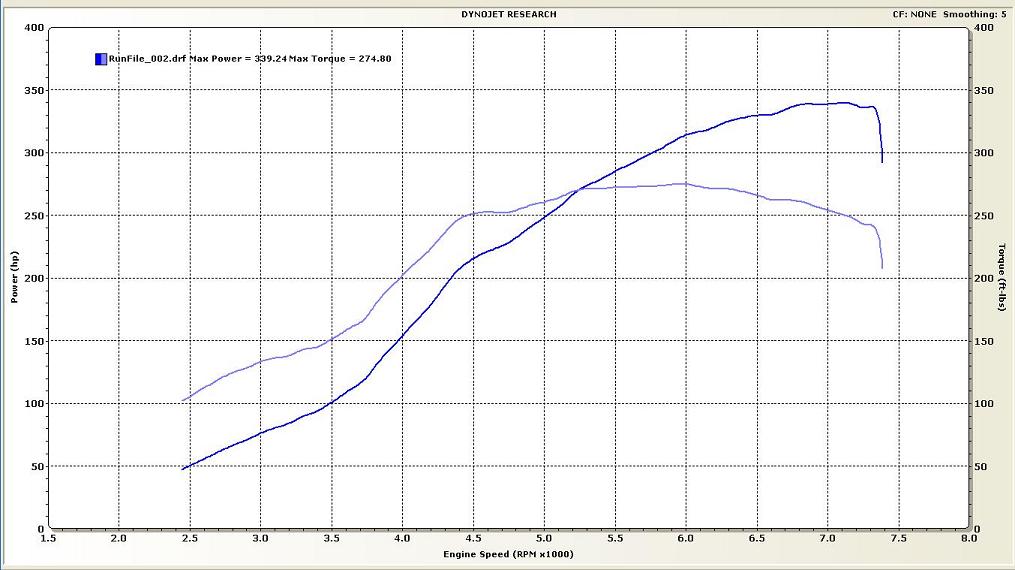Select the RunFile_002.drf legend text
Viewport: 1015px width, 570px height.
pos(250,59)
